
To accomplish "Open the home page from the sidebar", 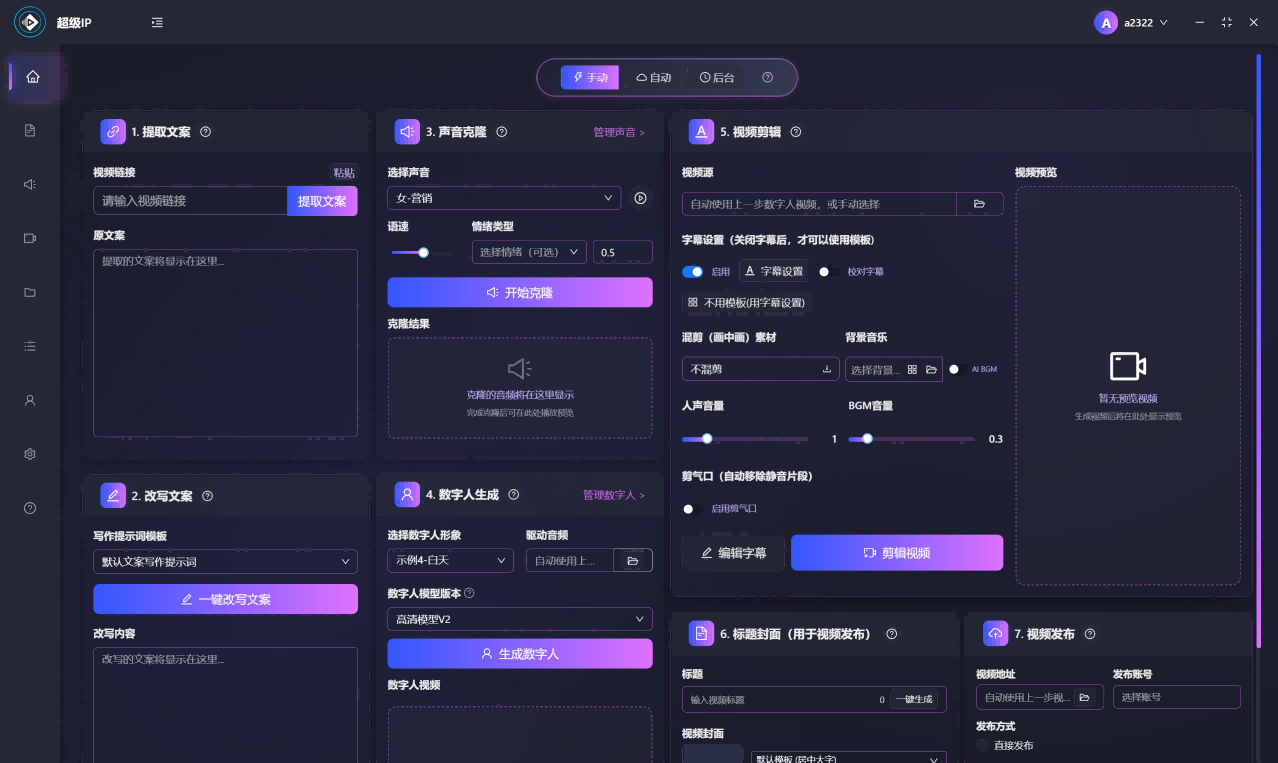I will [x=33, y=77].
